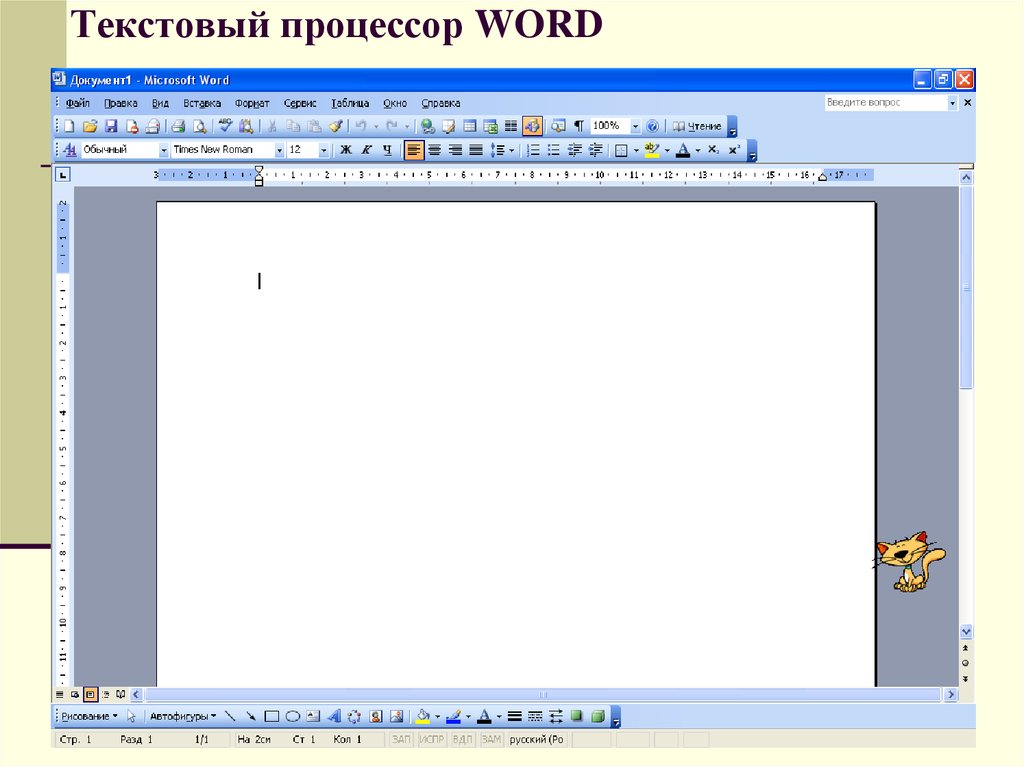The width and height of the screenshot is (1024, 767).
Task: Click the ИСПР status bar indicator
Action: (x=431, y=740)
